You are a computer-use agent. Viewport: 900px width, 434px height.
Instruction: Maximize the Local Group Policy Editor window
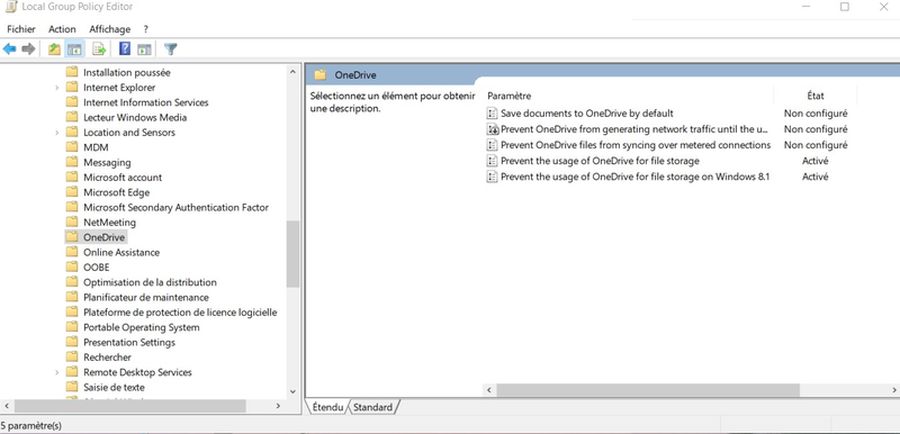tap(844, 7)
